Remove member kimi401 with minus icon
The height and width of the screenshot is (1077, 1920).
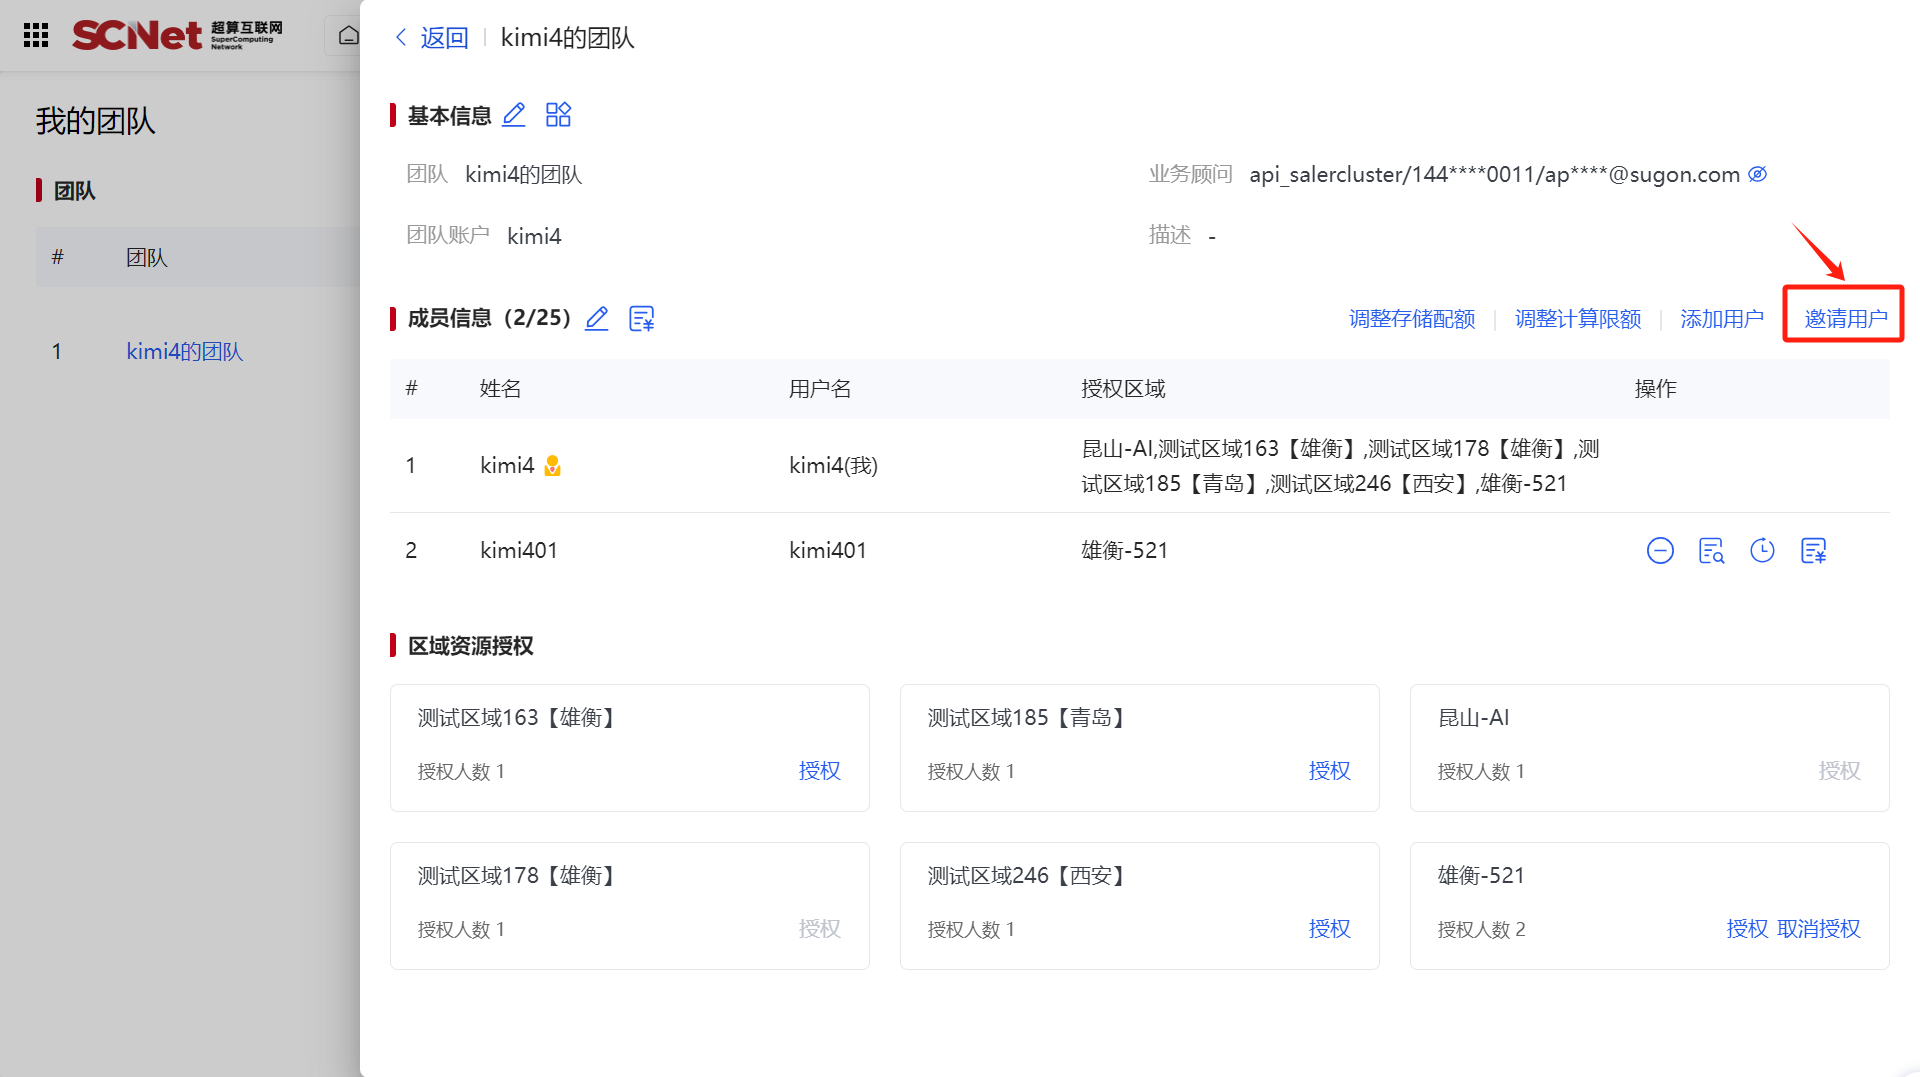tap(1660, 550)
